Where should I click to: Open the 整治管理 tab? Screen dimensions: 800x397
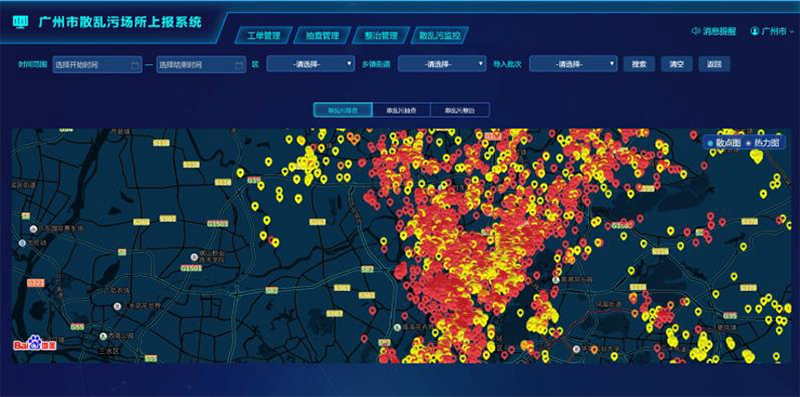(x=381, y=36)
